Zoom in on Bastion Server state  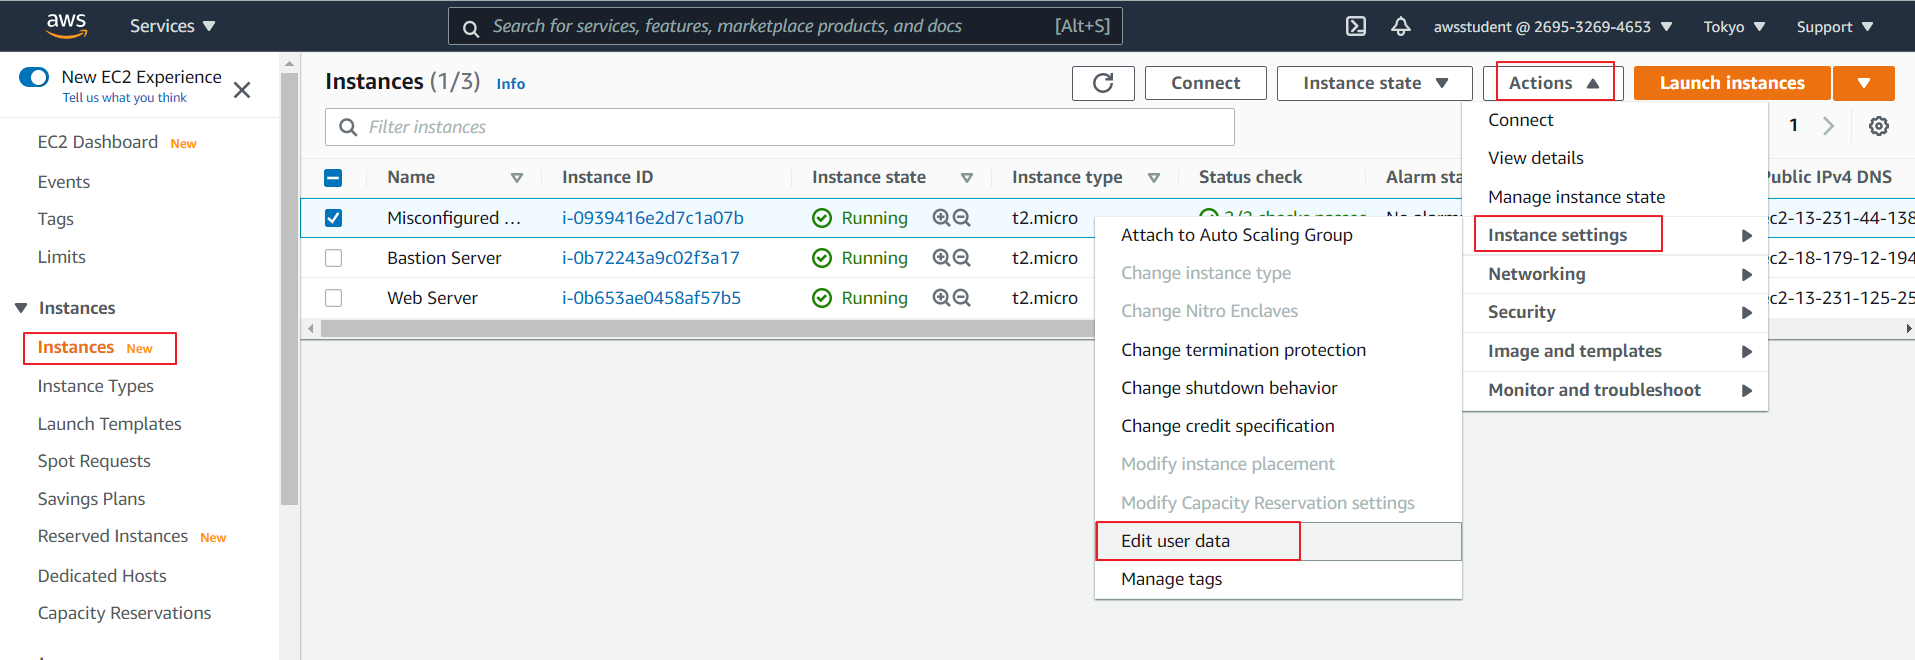[941, 257]
